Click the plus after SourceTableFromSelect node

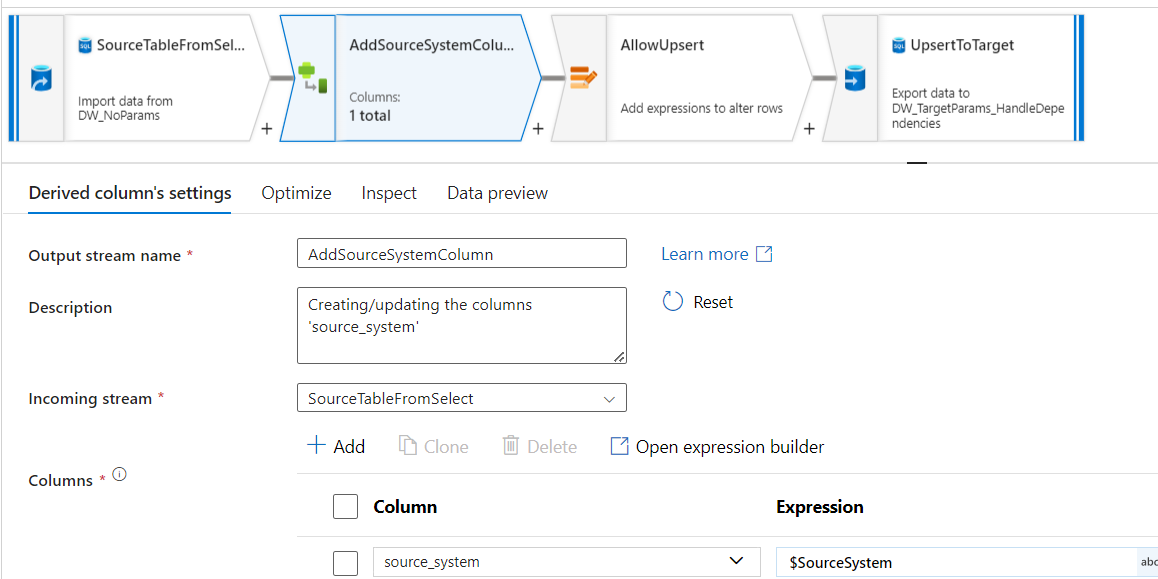pyautogui.click(x=267, y=128)
